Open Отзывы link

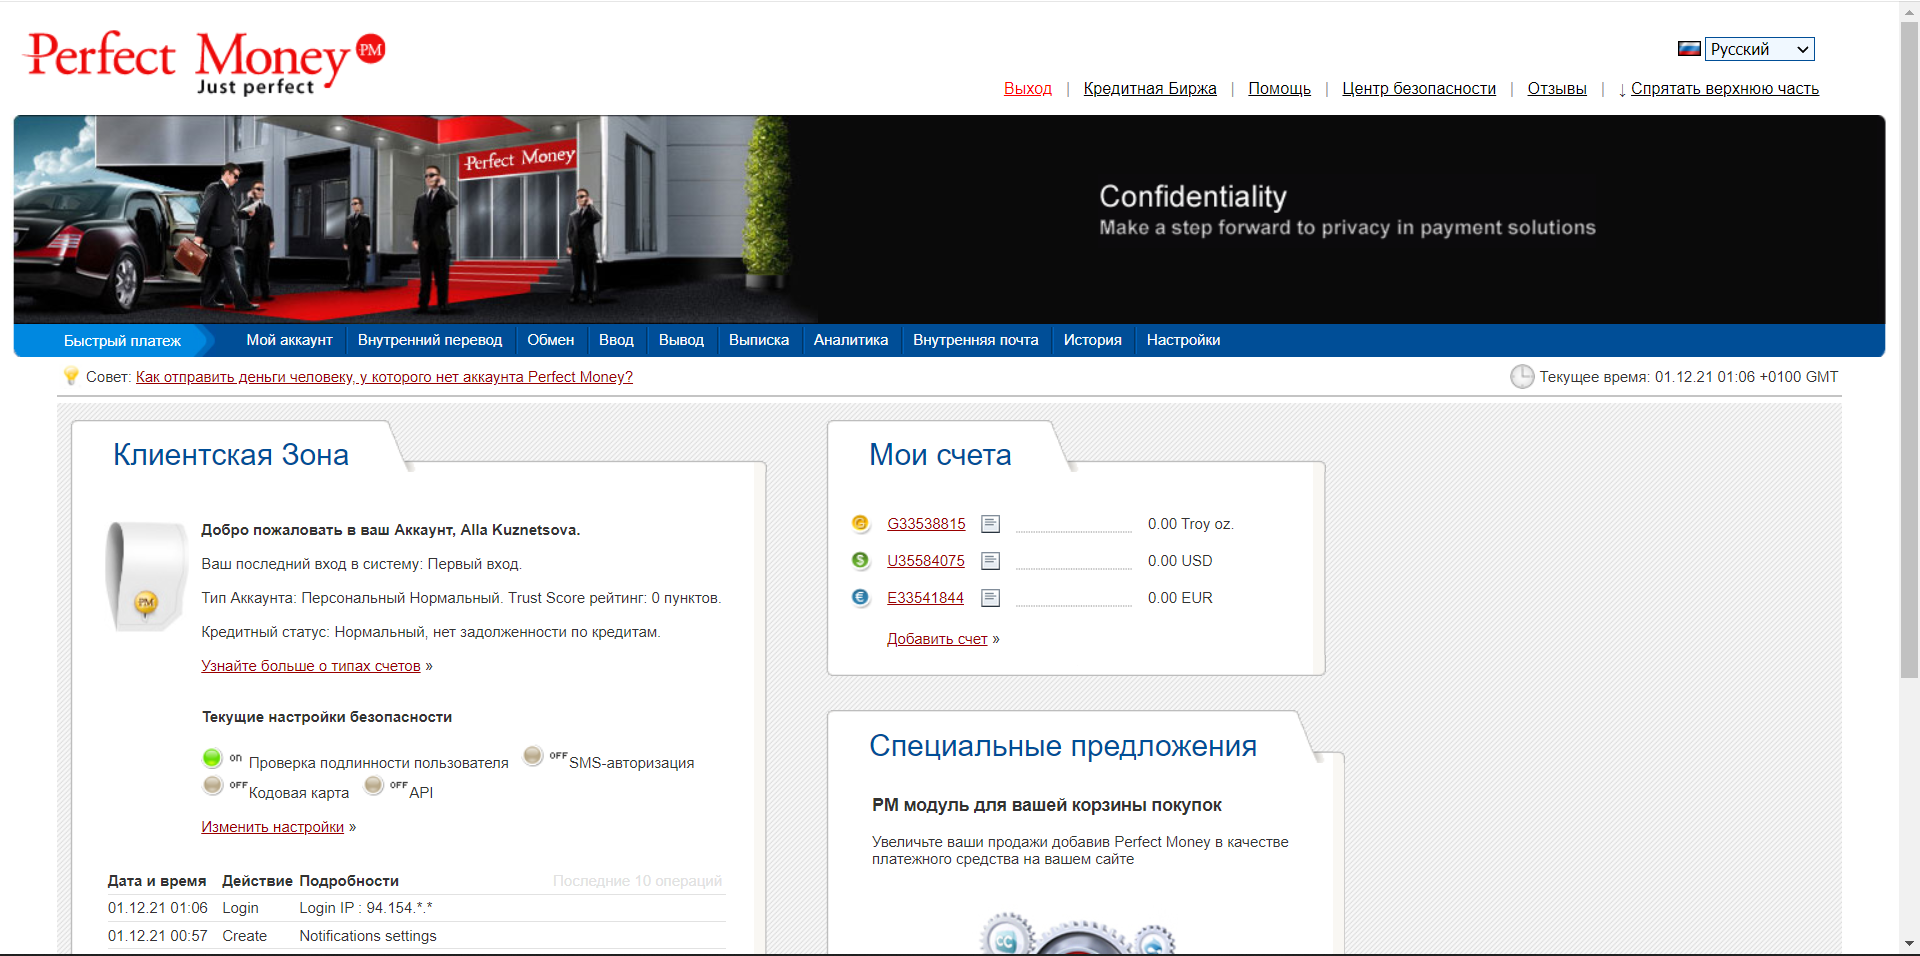coord(1557,88)
